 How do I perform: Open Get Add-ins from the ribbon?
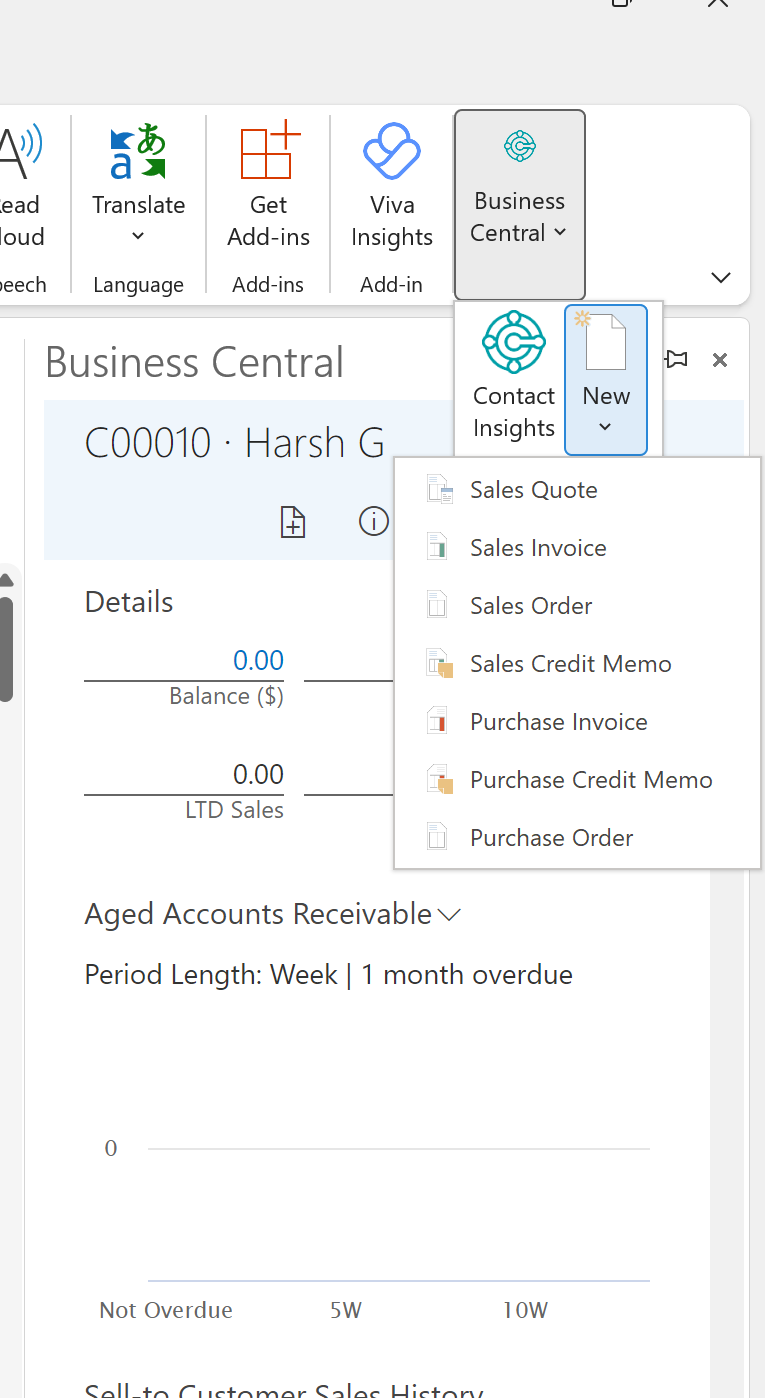(268, 152)
